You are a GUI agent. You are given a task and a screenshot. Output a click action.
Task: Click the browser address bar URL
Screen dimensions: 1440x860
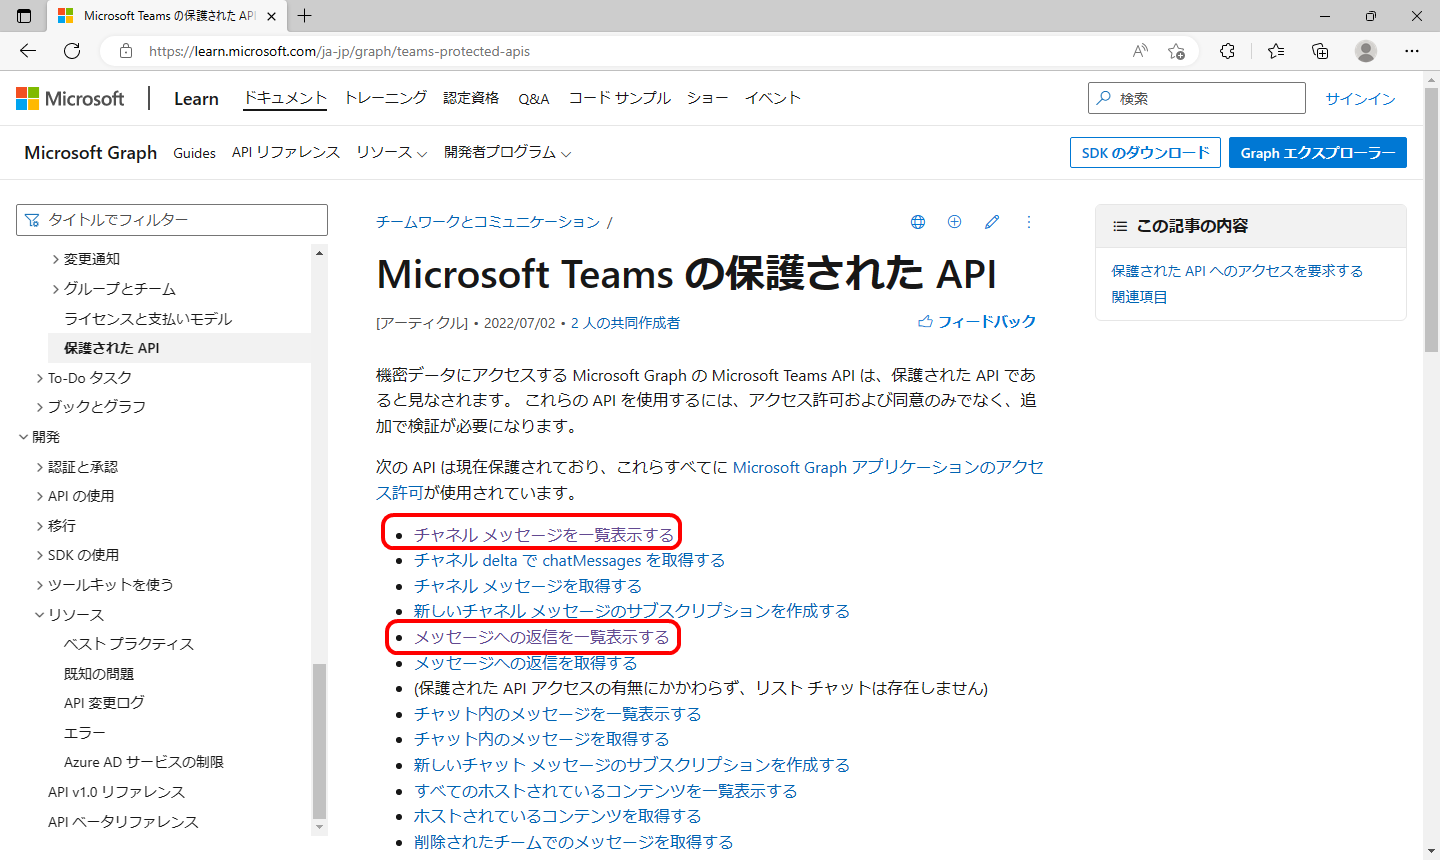pyautogui.click(x=340, y=51)
